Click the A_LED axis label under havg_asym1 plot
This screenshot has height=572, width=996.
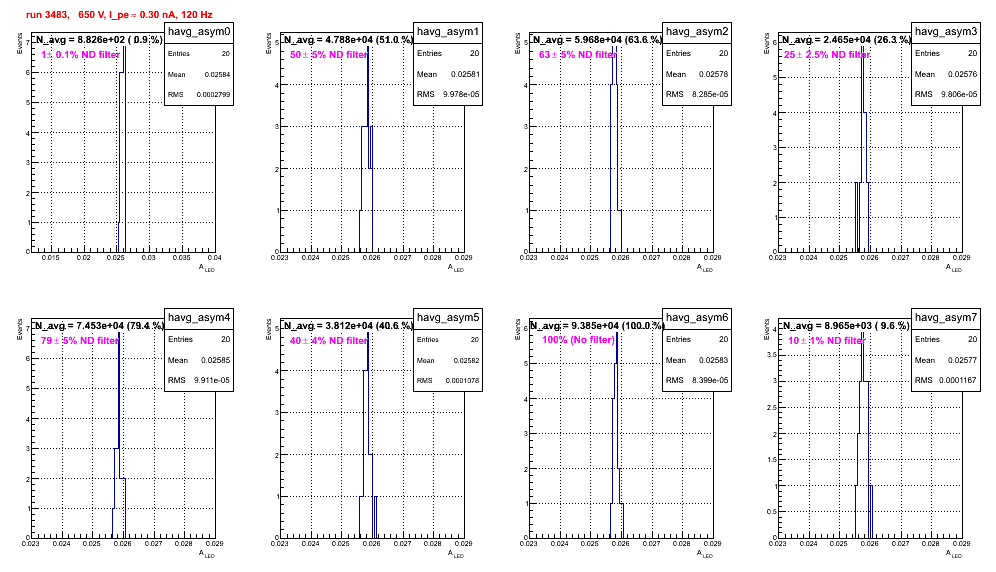pos(456,268)
